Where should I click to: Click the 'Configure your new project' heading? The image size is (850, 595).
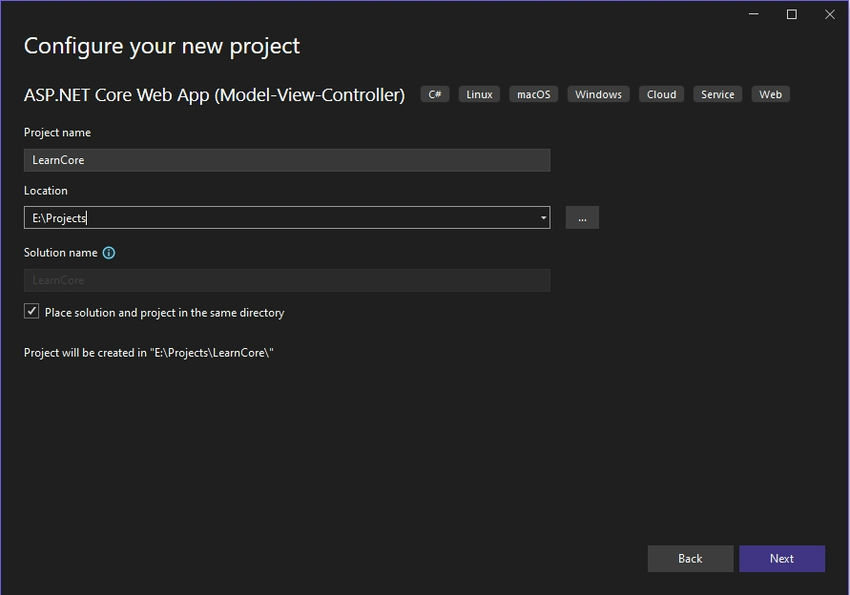click(x=162, y=47)
